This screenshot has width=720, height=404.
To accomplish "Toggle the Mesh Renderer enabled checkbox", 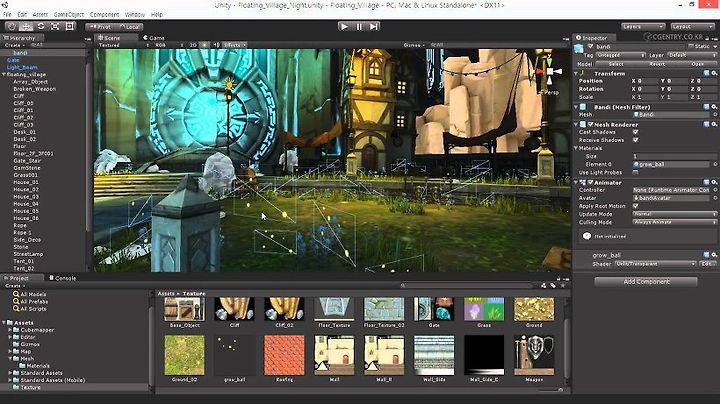I will pos(591,124).
